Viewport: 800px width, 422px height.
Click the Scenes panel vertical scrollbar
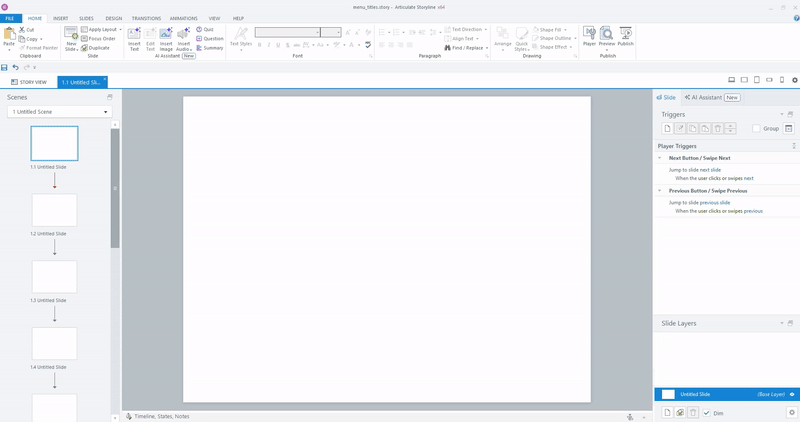click(x=115, y=188)
